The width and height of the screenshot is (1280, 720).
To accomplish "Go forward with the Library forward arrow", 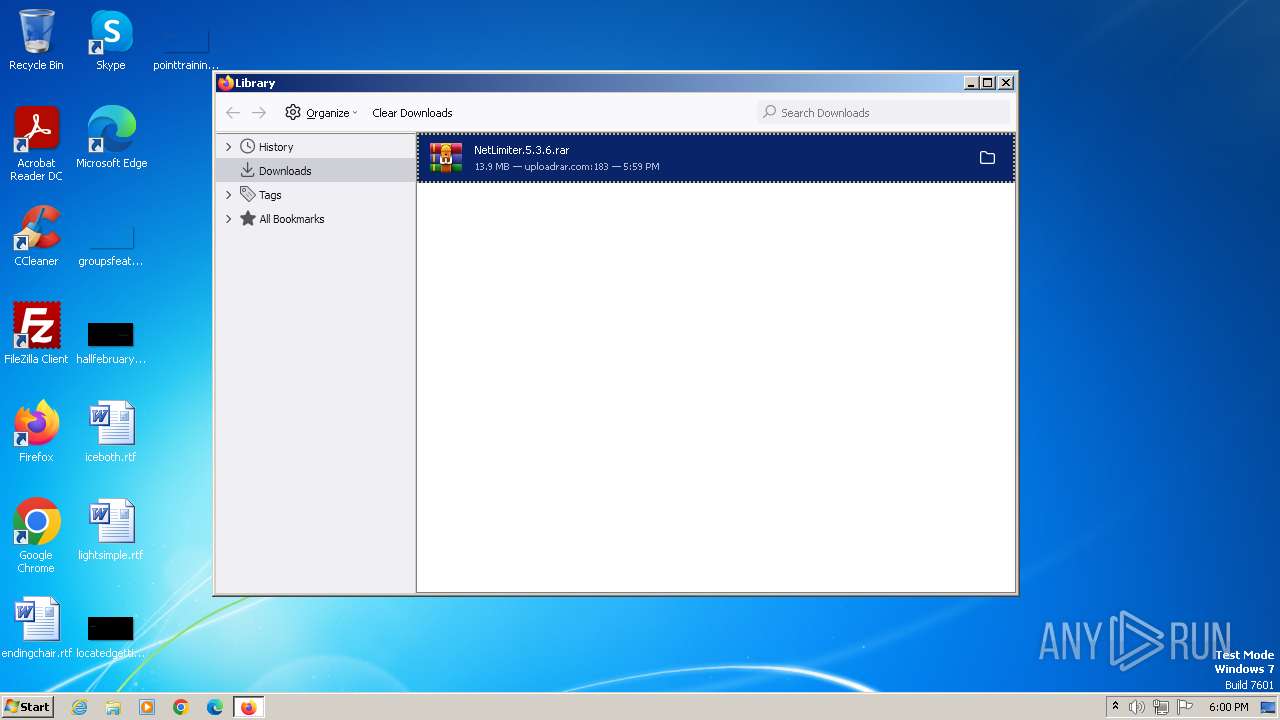I will pyautogui.click(x=259, y=113).
